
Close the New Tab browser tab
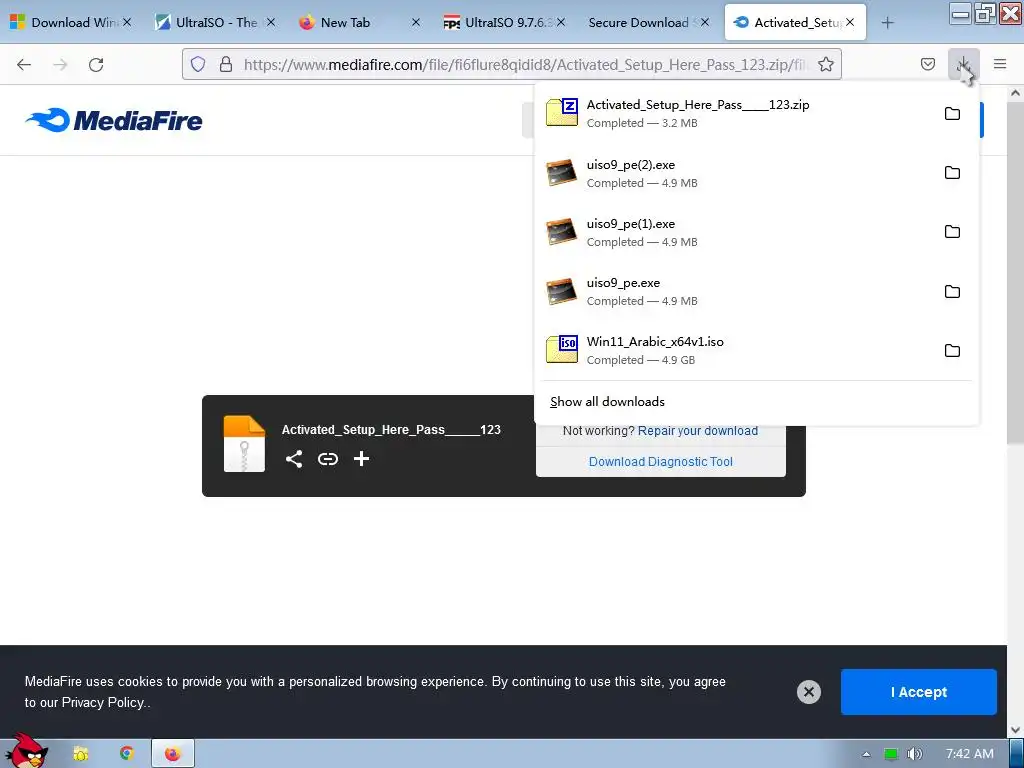click(416, 23)
